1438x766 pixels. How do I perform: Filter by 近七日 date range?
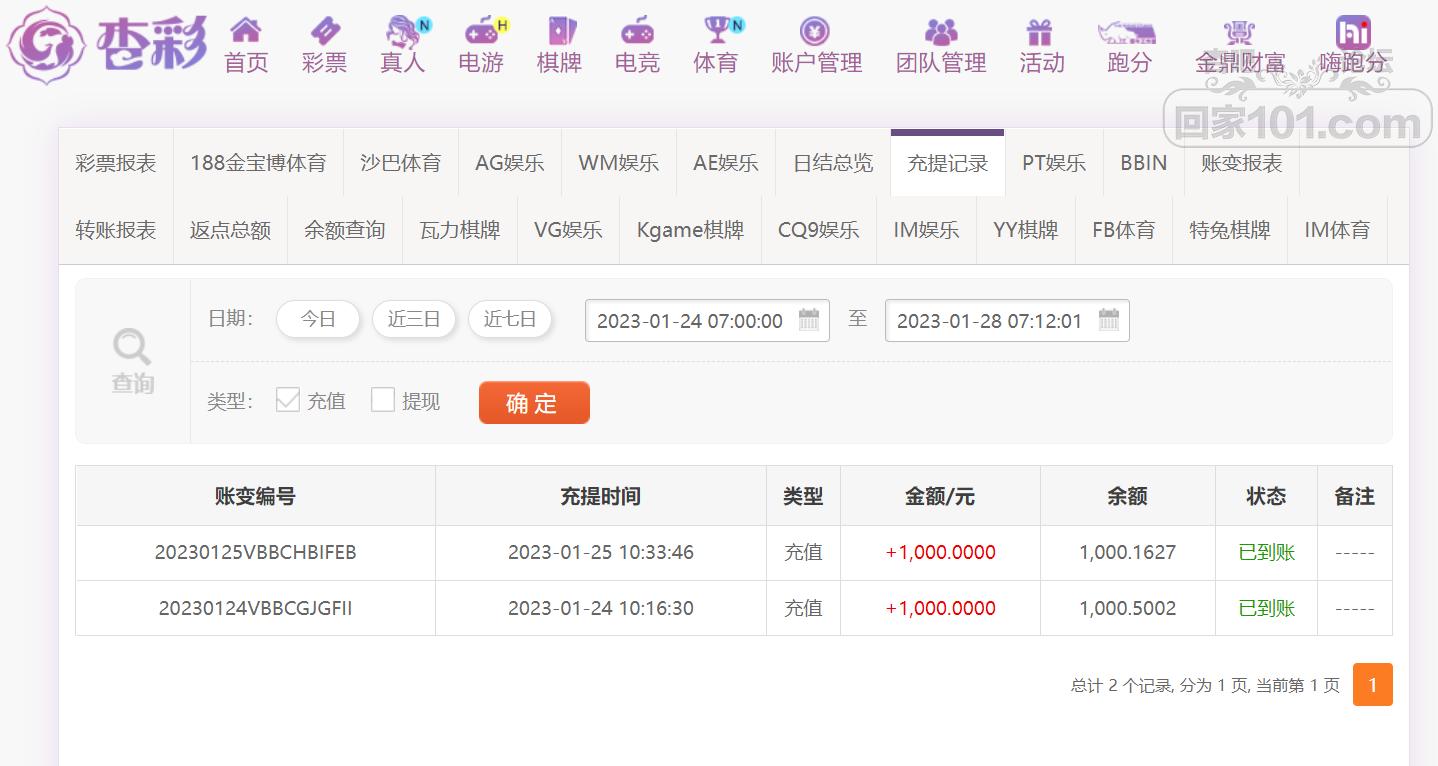tap(510, 320)
